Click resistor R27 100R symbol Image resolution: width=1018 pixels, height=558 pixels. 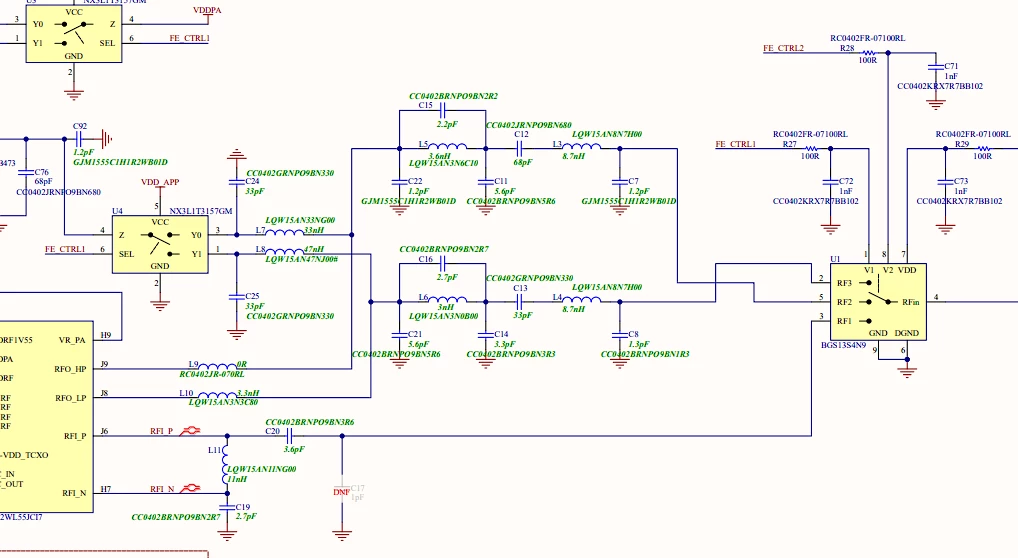point(810,149)
